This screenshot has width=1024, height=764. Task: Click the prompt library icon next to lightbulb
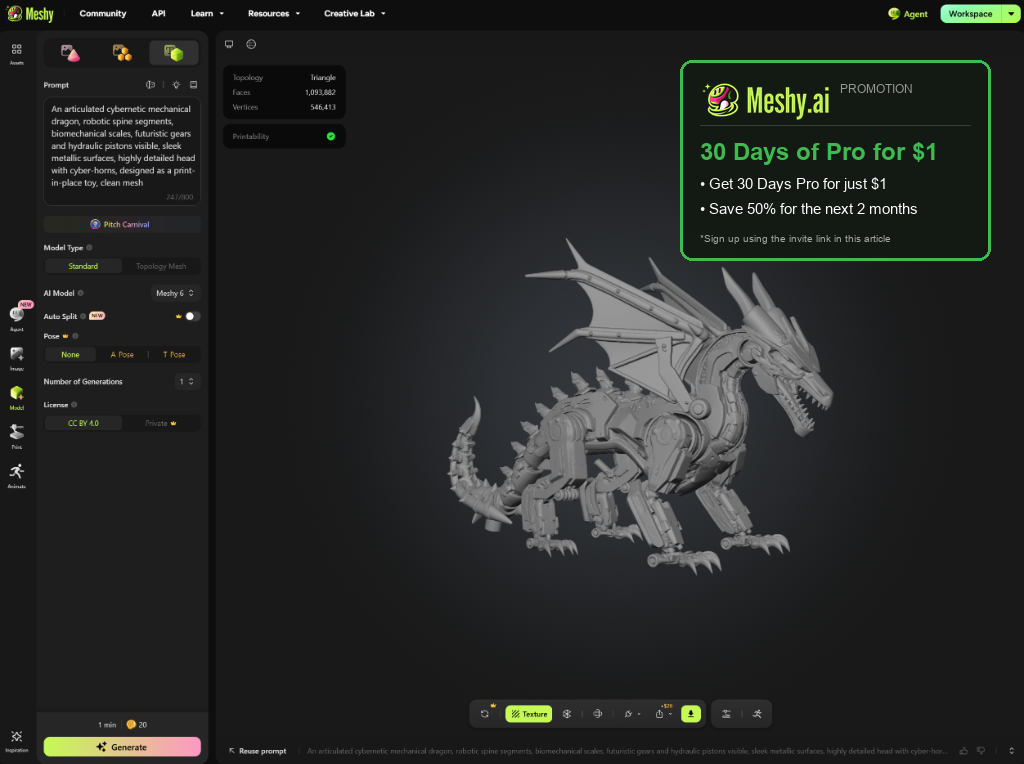(194, 85)
